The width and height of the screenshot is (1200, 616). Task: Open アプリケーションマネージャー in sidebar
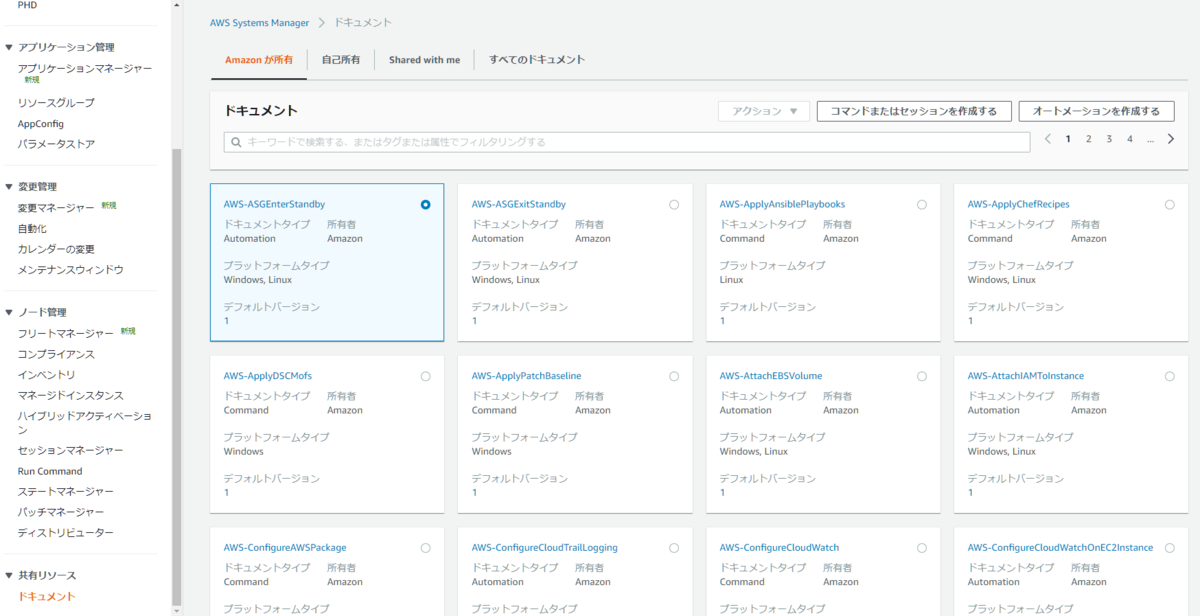(85, 68)
